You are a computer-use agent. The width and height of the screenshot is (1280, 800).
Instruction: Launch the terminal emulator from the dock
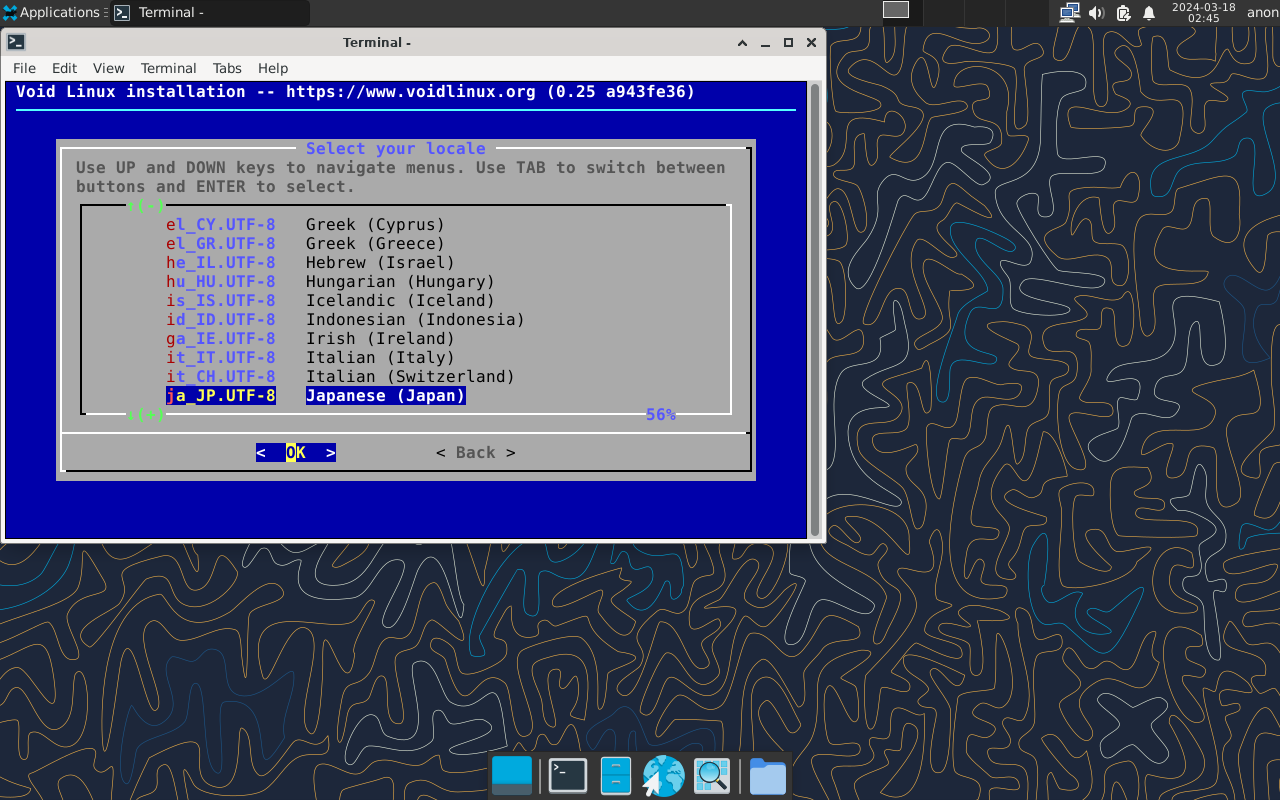click(x=567, y=776)
